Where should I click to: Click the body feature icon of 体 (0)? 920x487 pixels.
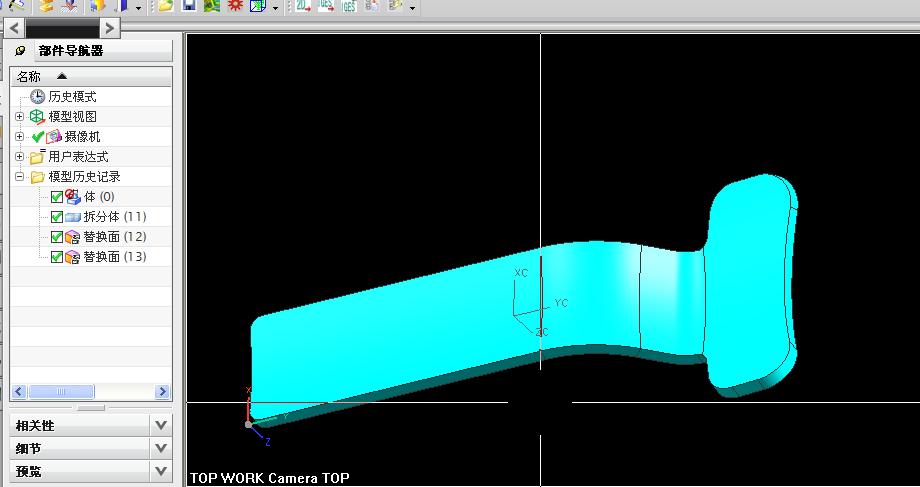tap(73, 197)
